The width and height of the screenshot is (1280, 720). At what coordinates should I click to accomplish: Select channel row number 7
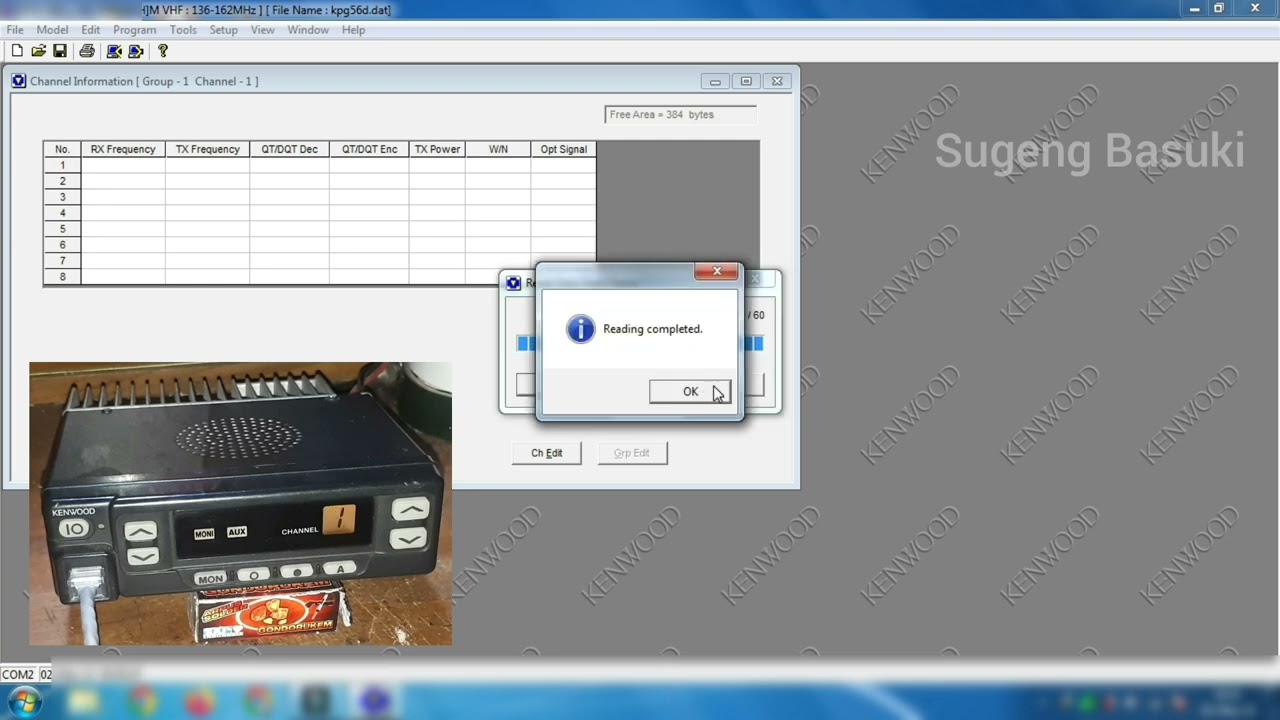[x=62, y=261]
